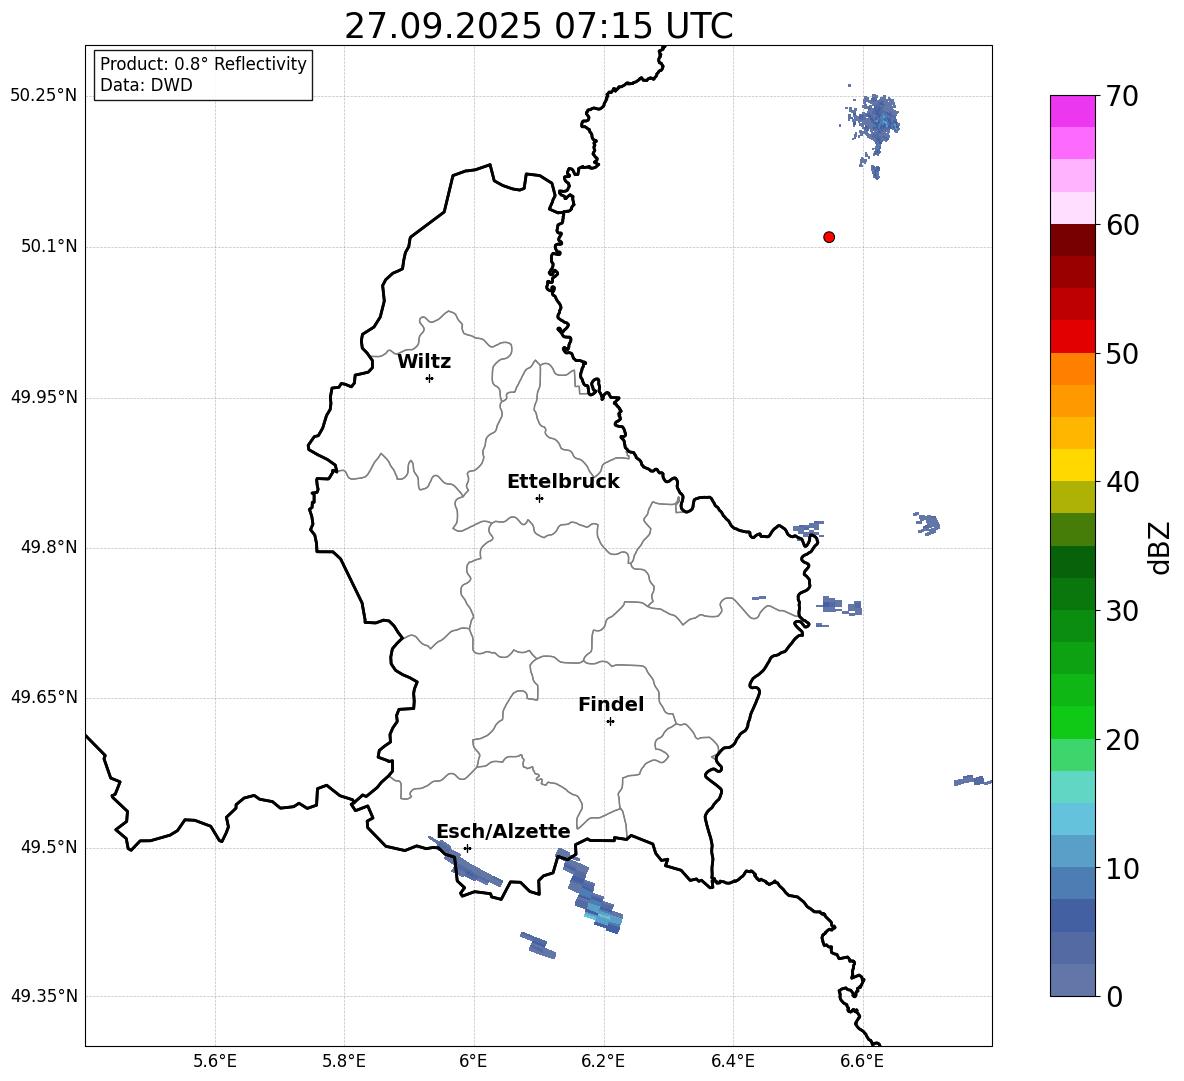The width and height of the screenshot is (1184, 1081).
Task: Click the cross marker below Wiltz
Action: point(430,378)
